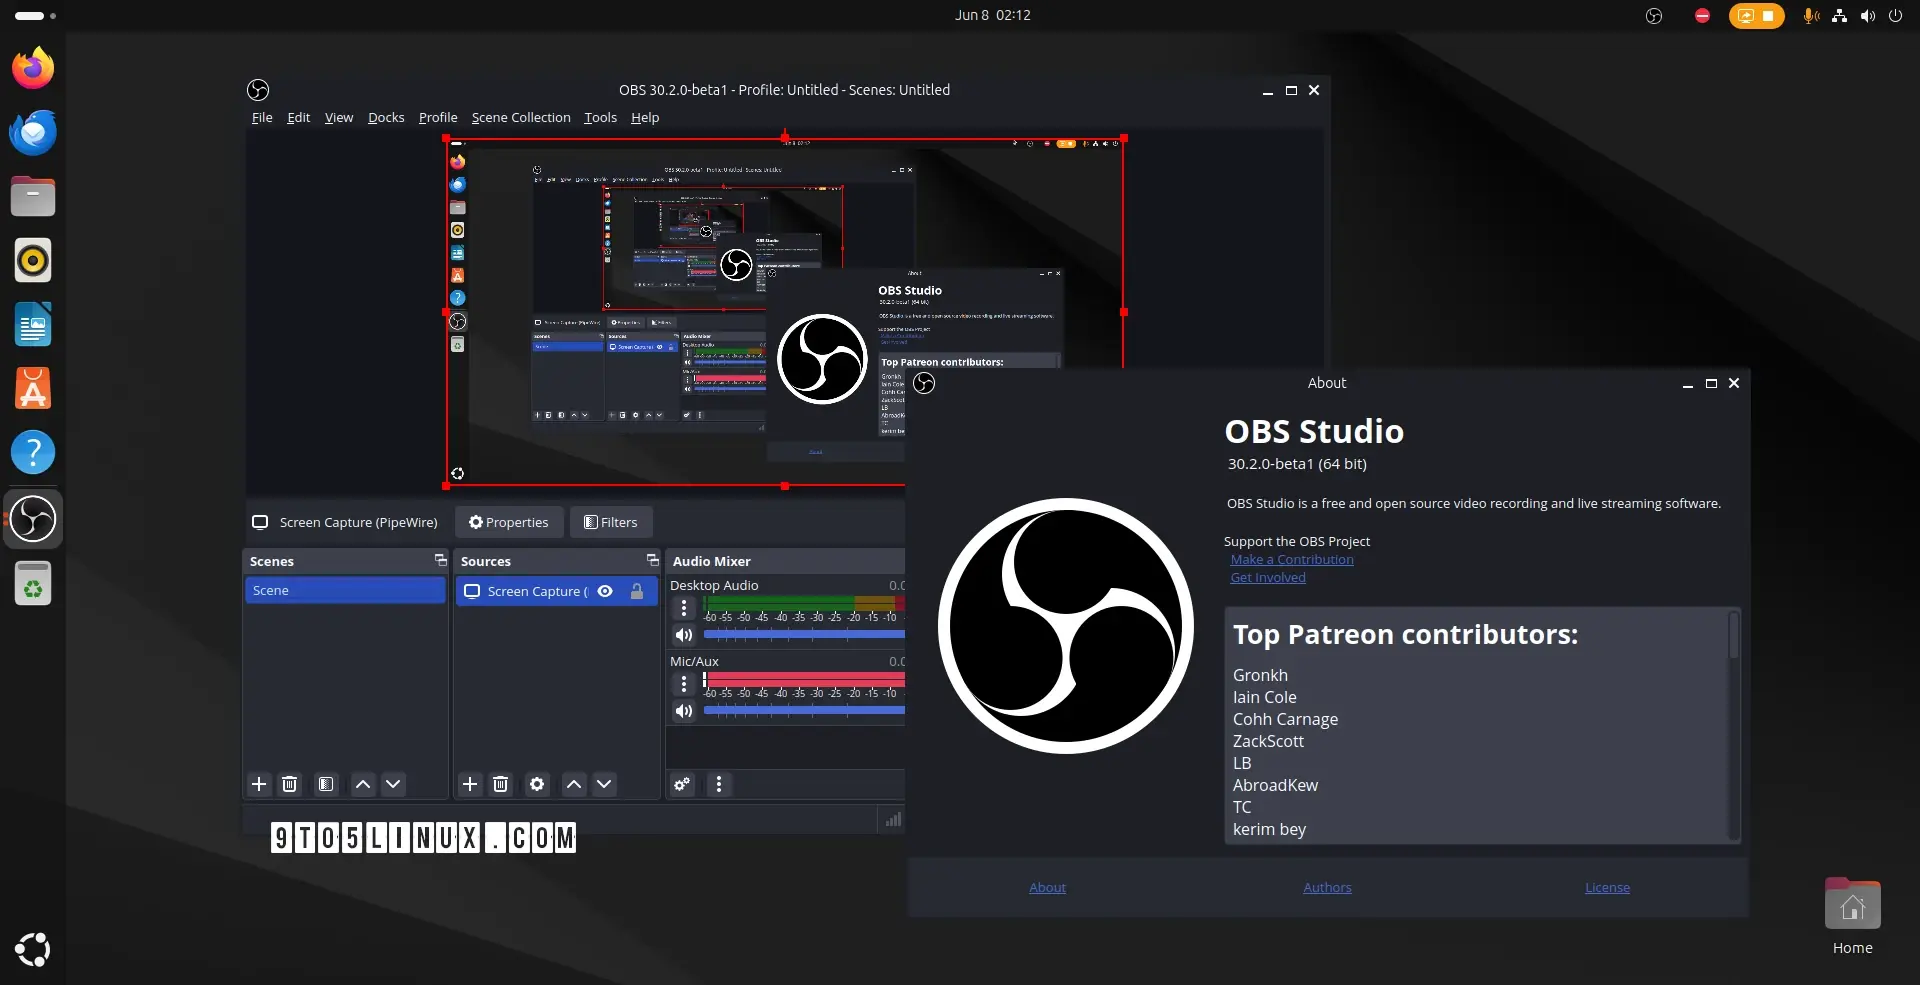Screen dimensions: 1920x985
Task: Undock the Sources panel with the float icon
Action: click(652, 560)
